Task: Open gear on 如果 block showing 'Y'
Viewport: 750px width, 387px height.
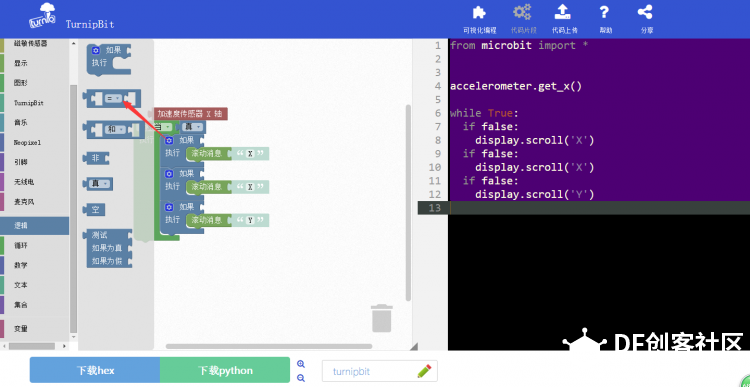Action: coord(169,207)
